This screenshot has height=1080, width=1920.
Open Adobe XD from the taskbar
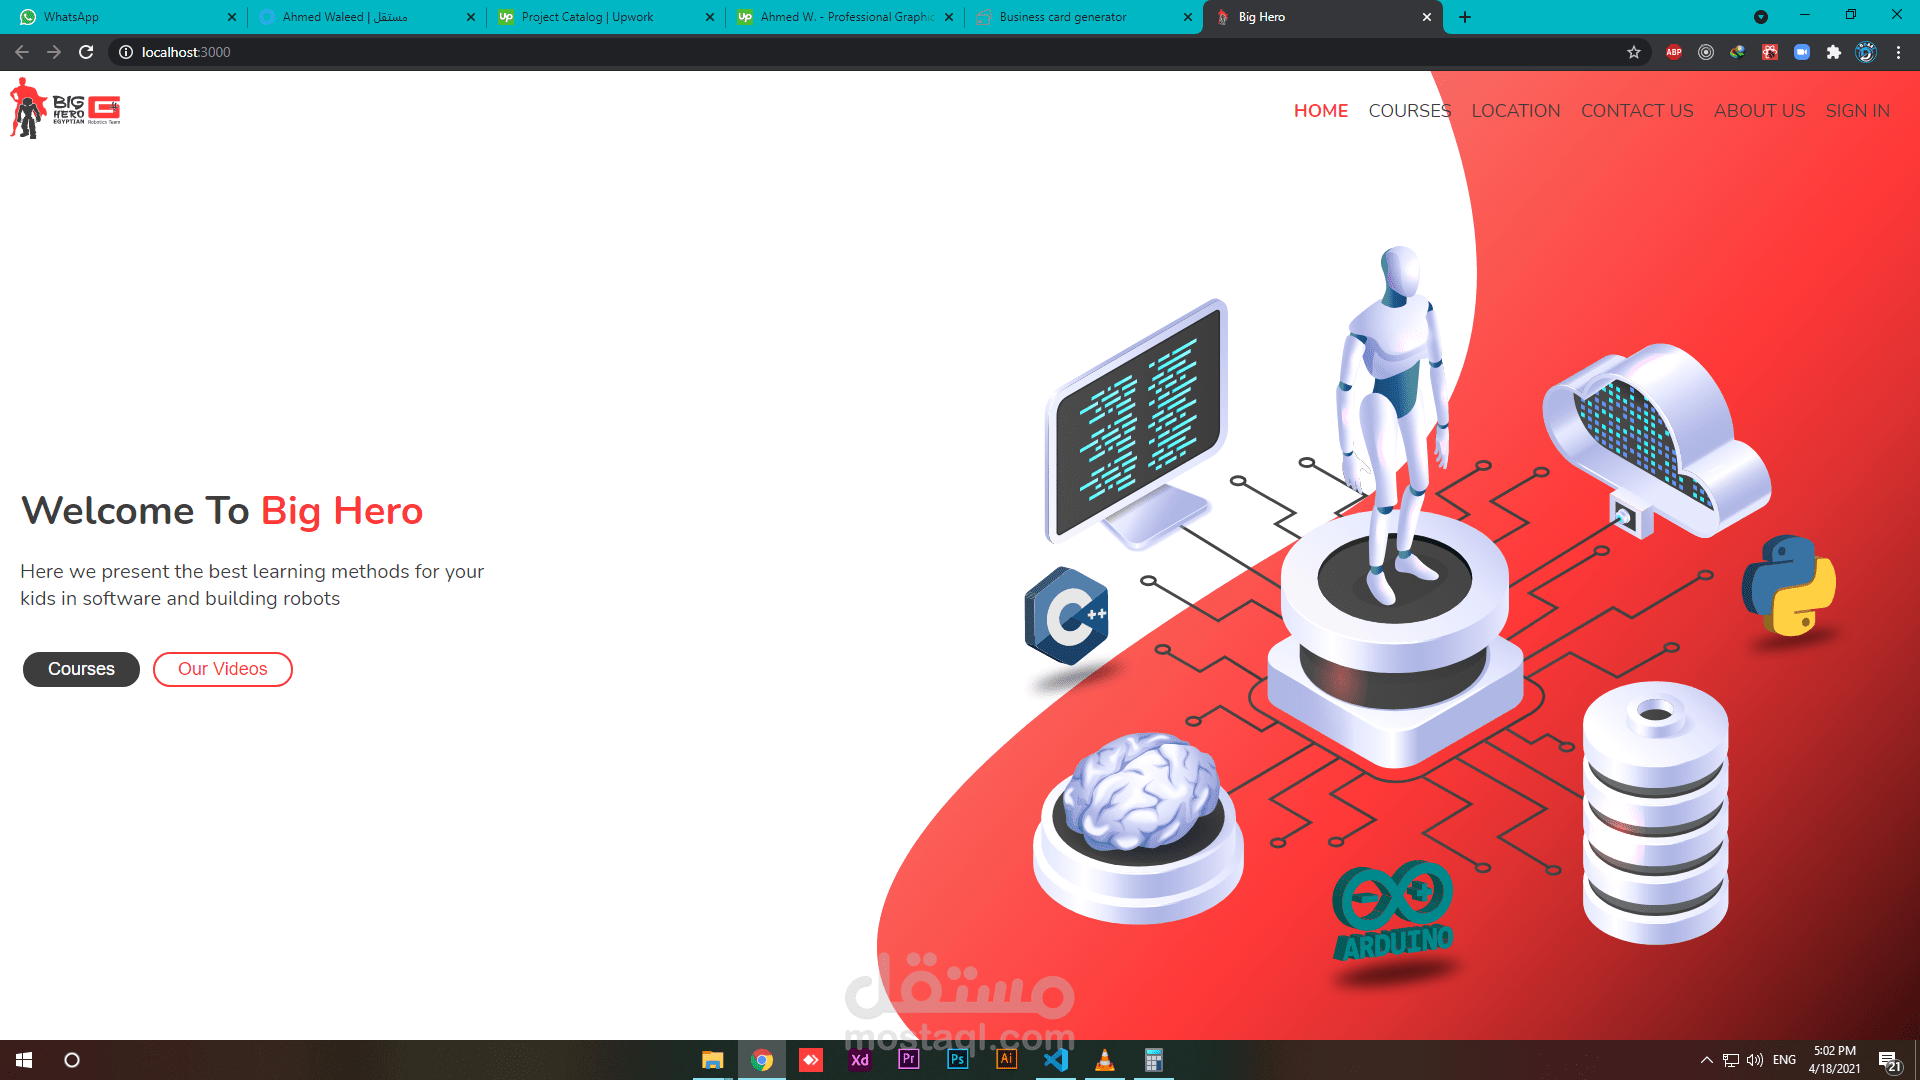point(859,1059)
